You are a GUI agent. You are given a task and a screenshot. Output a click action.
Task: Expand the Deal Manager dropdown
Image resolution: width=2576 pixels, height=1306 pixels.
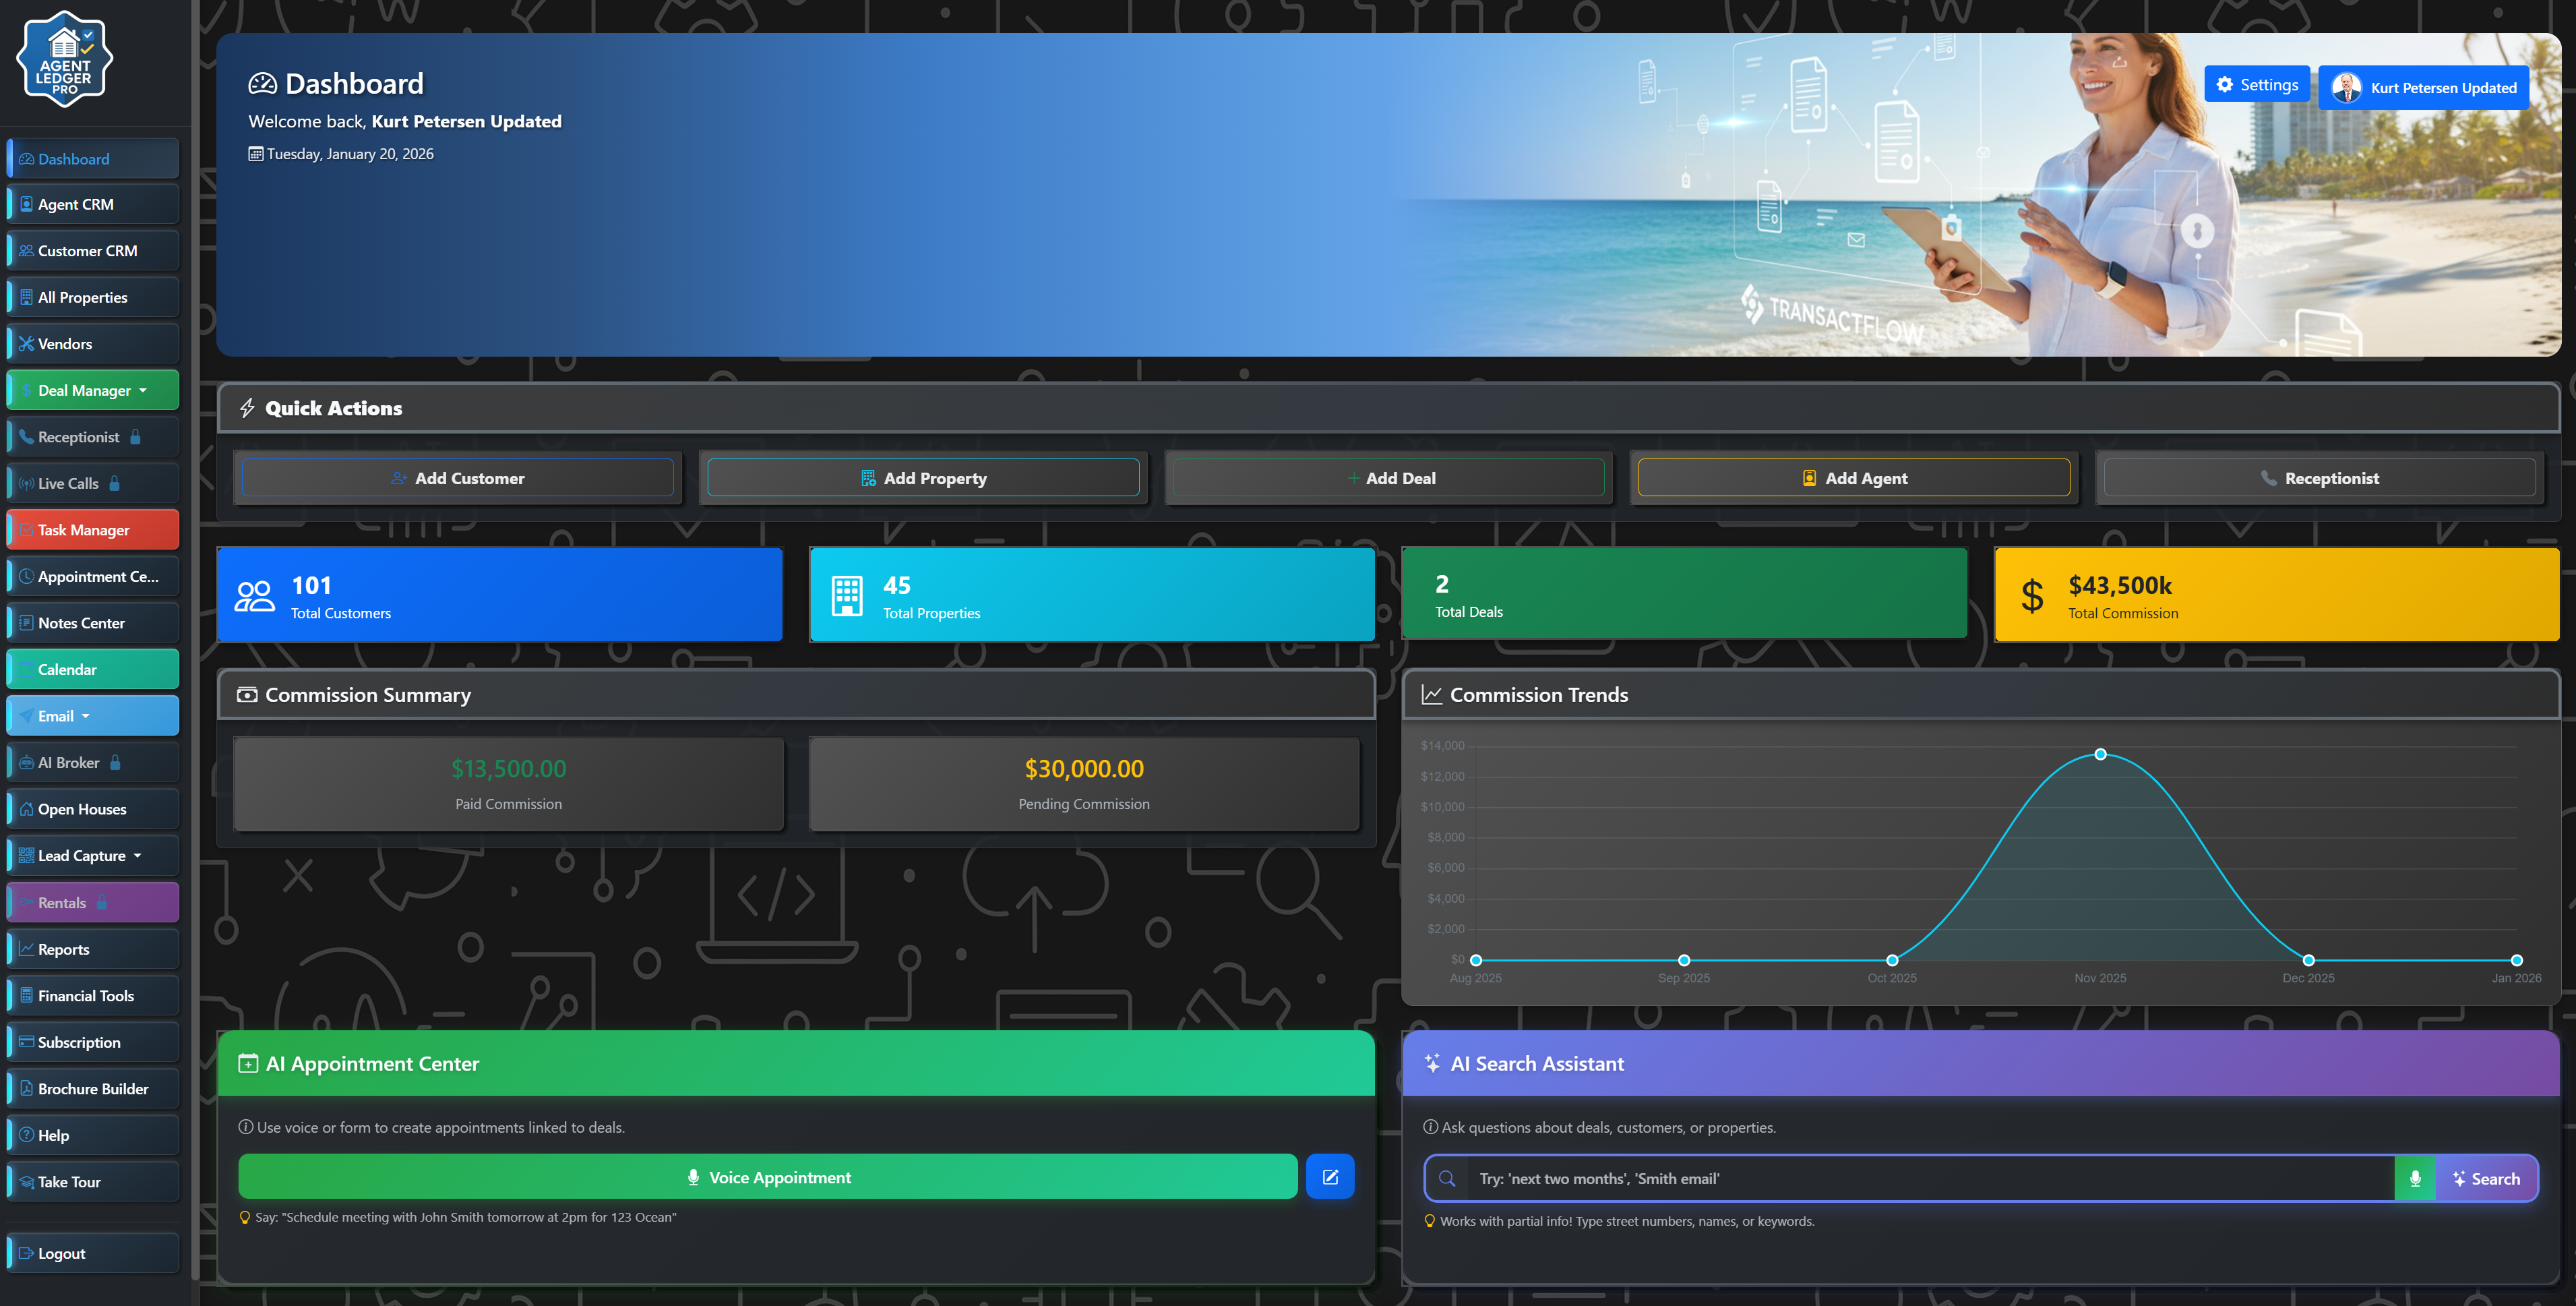(92, 389)
